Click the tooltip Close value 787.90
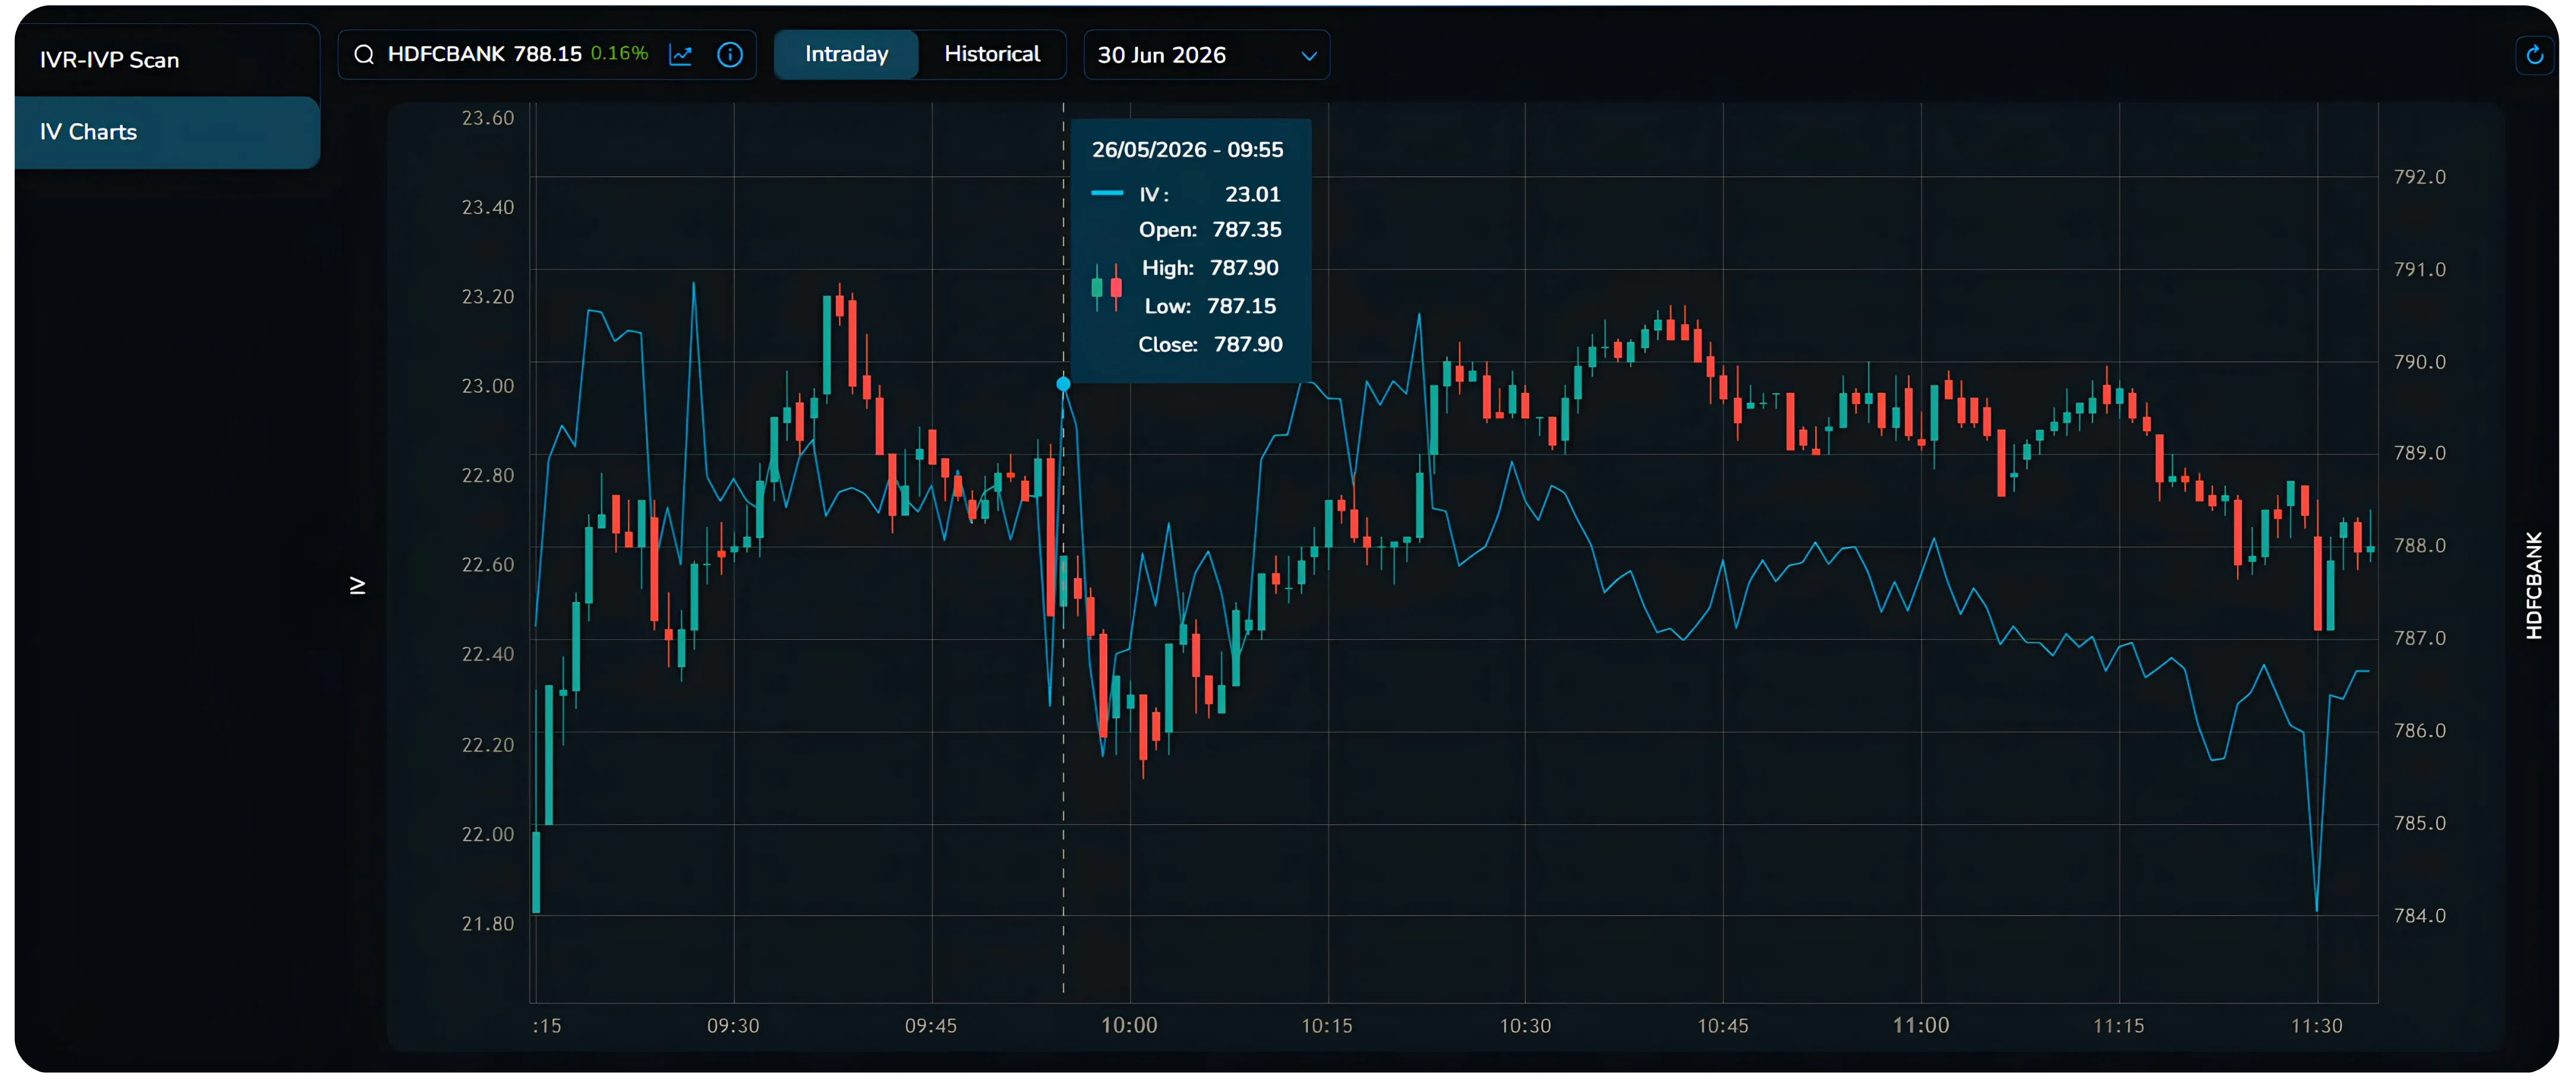Viewport: 2576px width, 1087px height. tap(1248, 344)
